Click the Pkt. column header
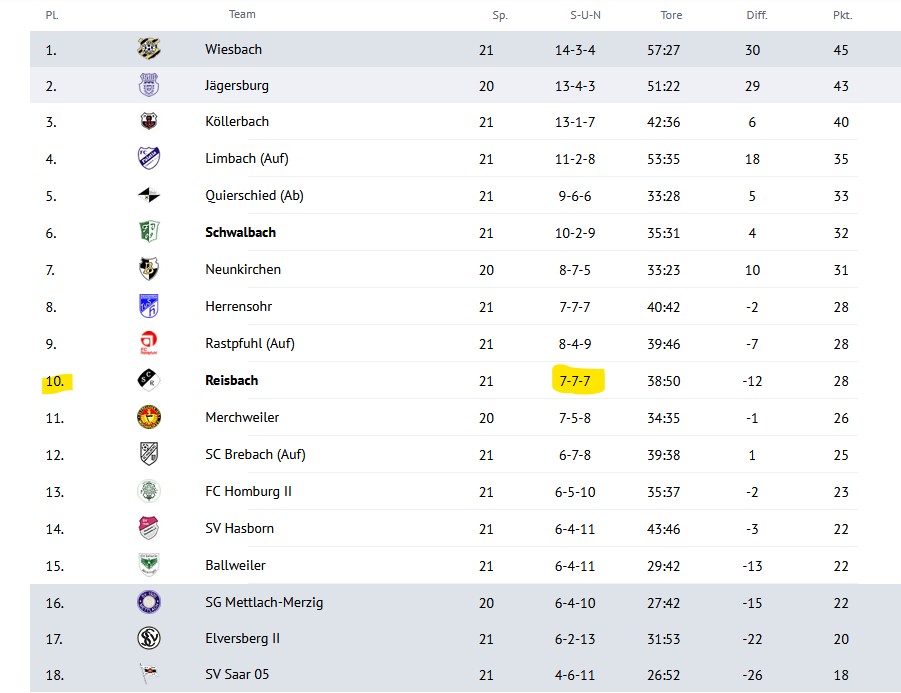 click(x=842, y=15)
